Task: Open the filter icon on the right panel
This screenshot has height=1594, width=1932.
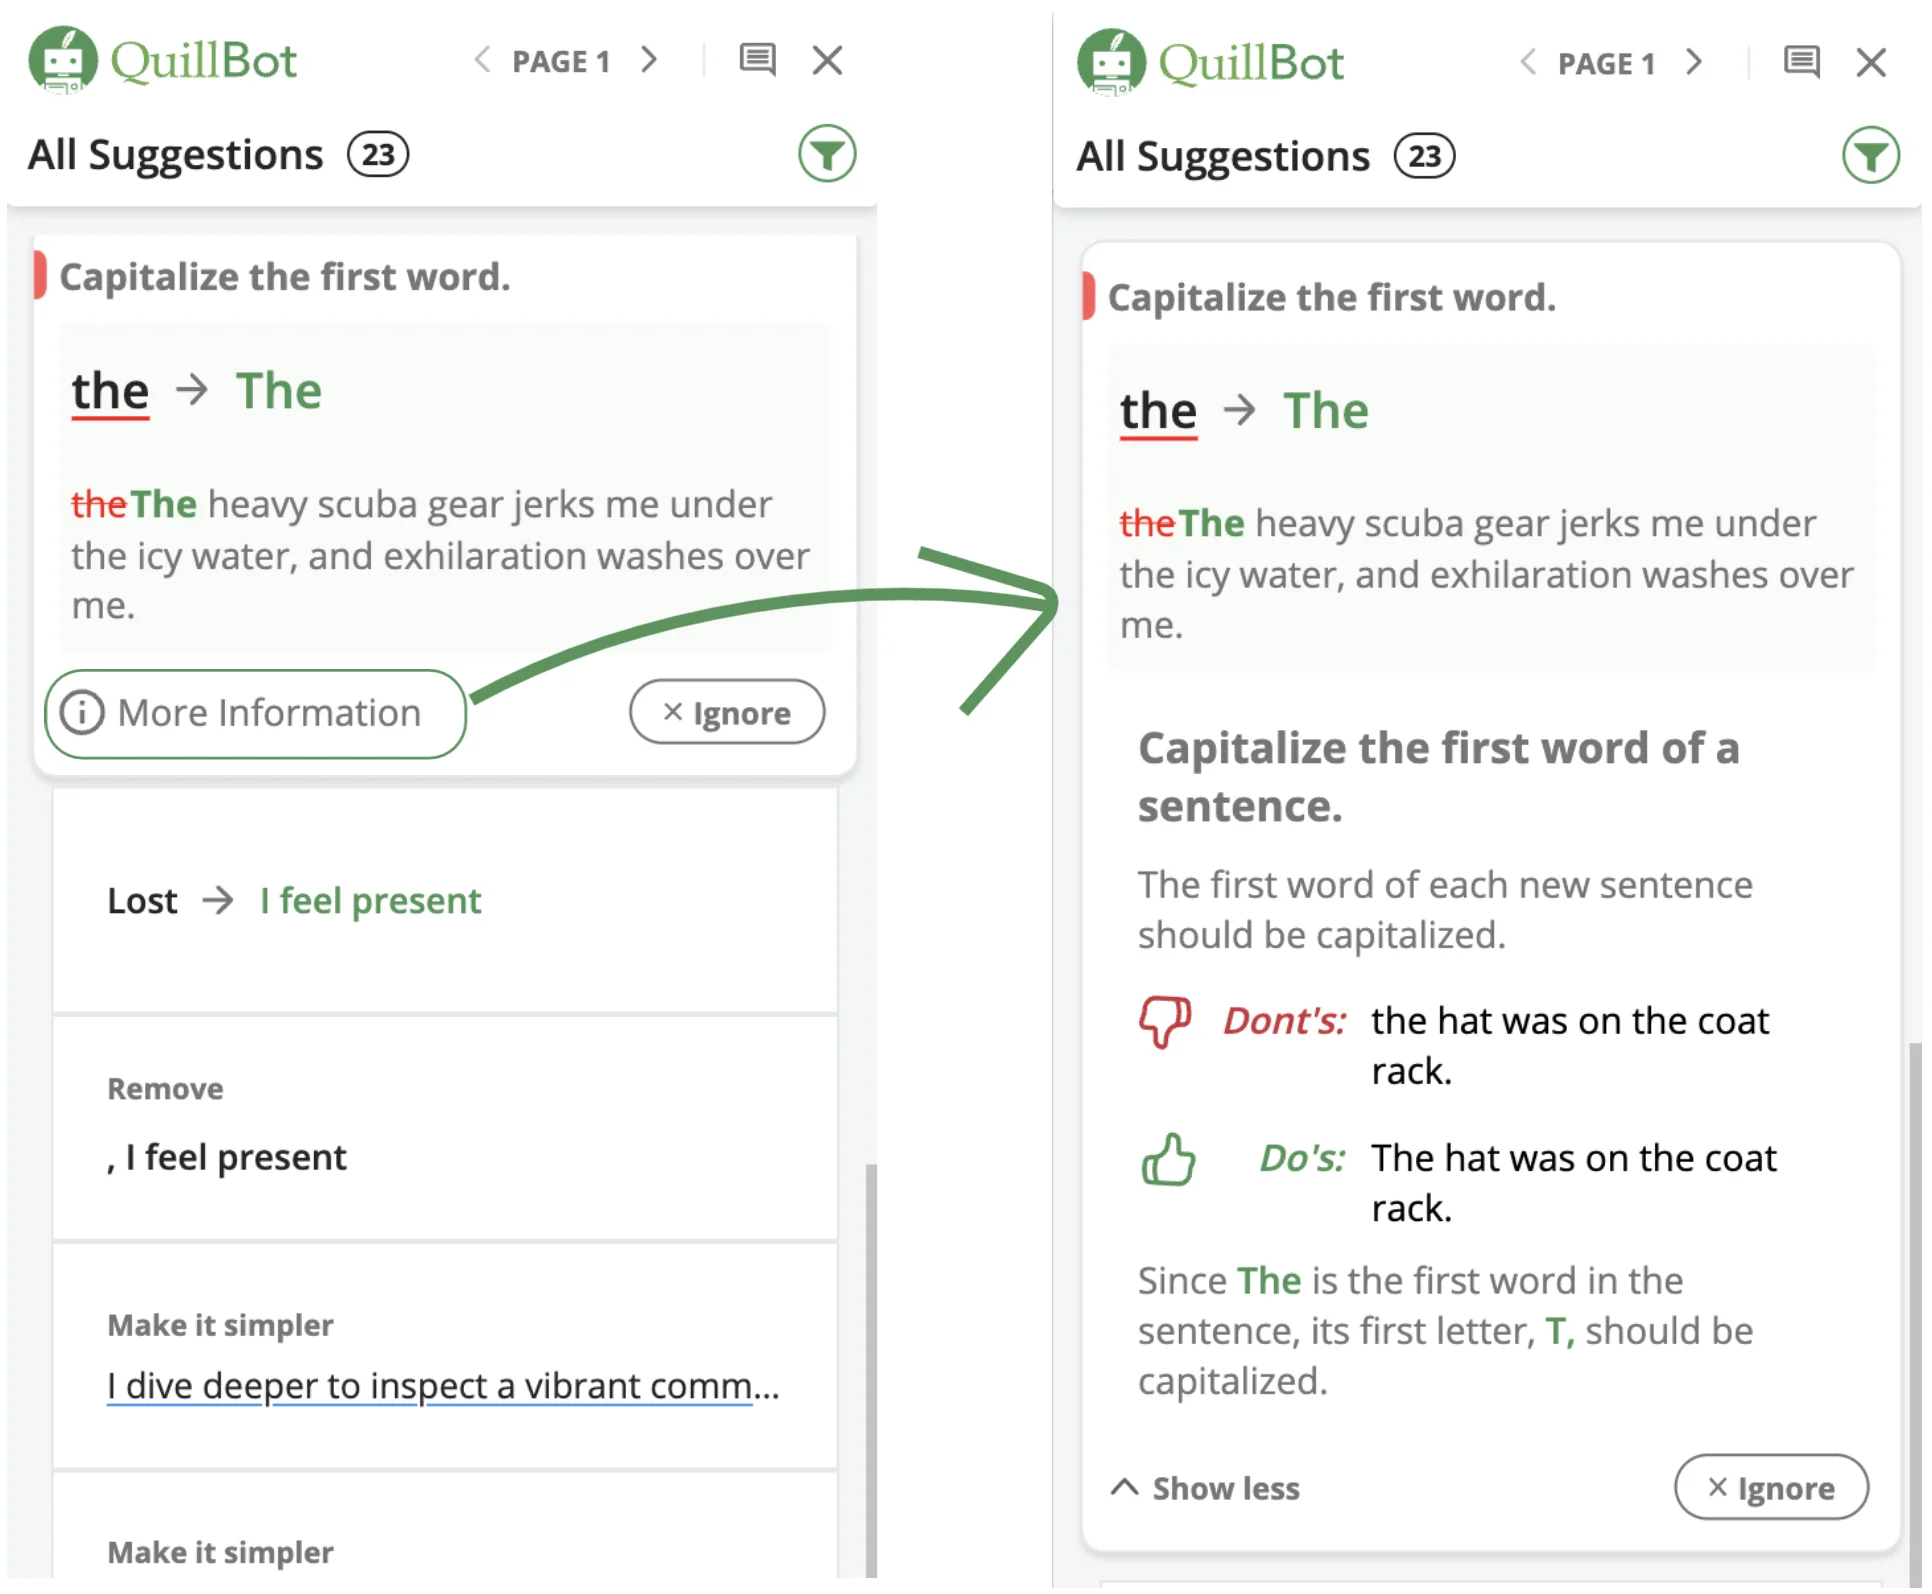Action: click(x=1873, y=156)
